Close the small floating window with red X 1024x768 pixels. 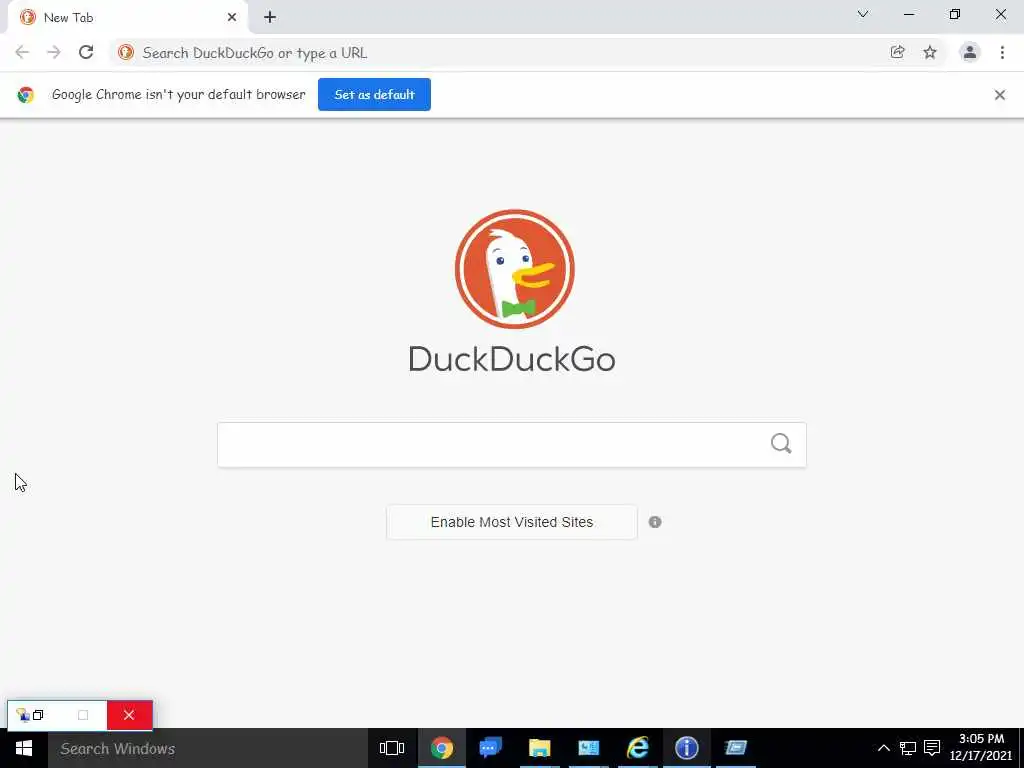pos(129,715)
